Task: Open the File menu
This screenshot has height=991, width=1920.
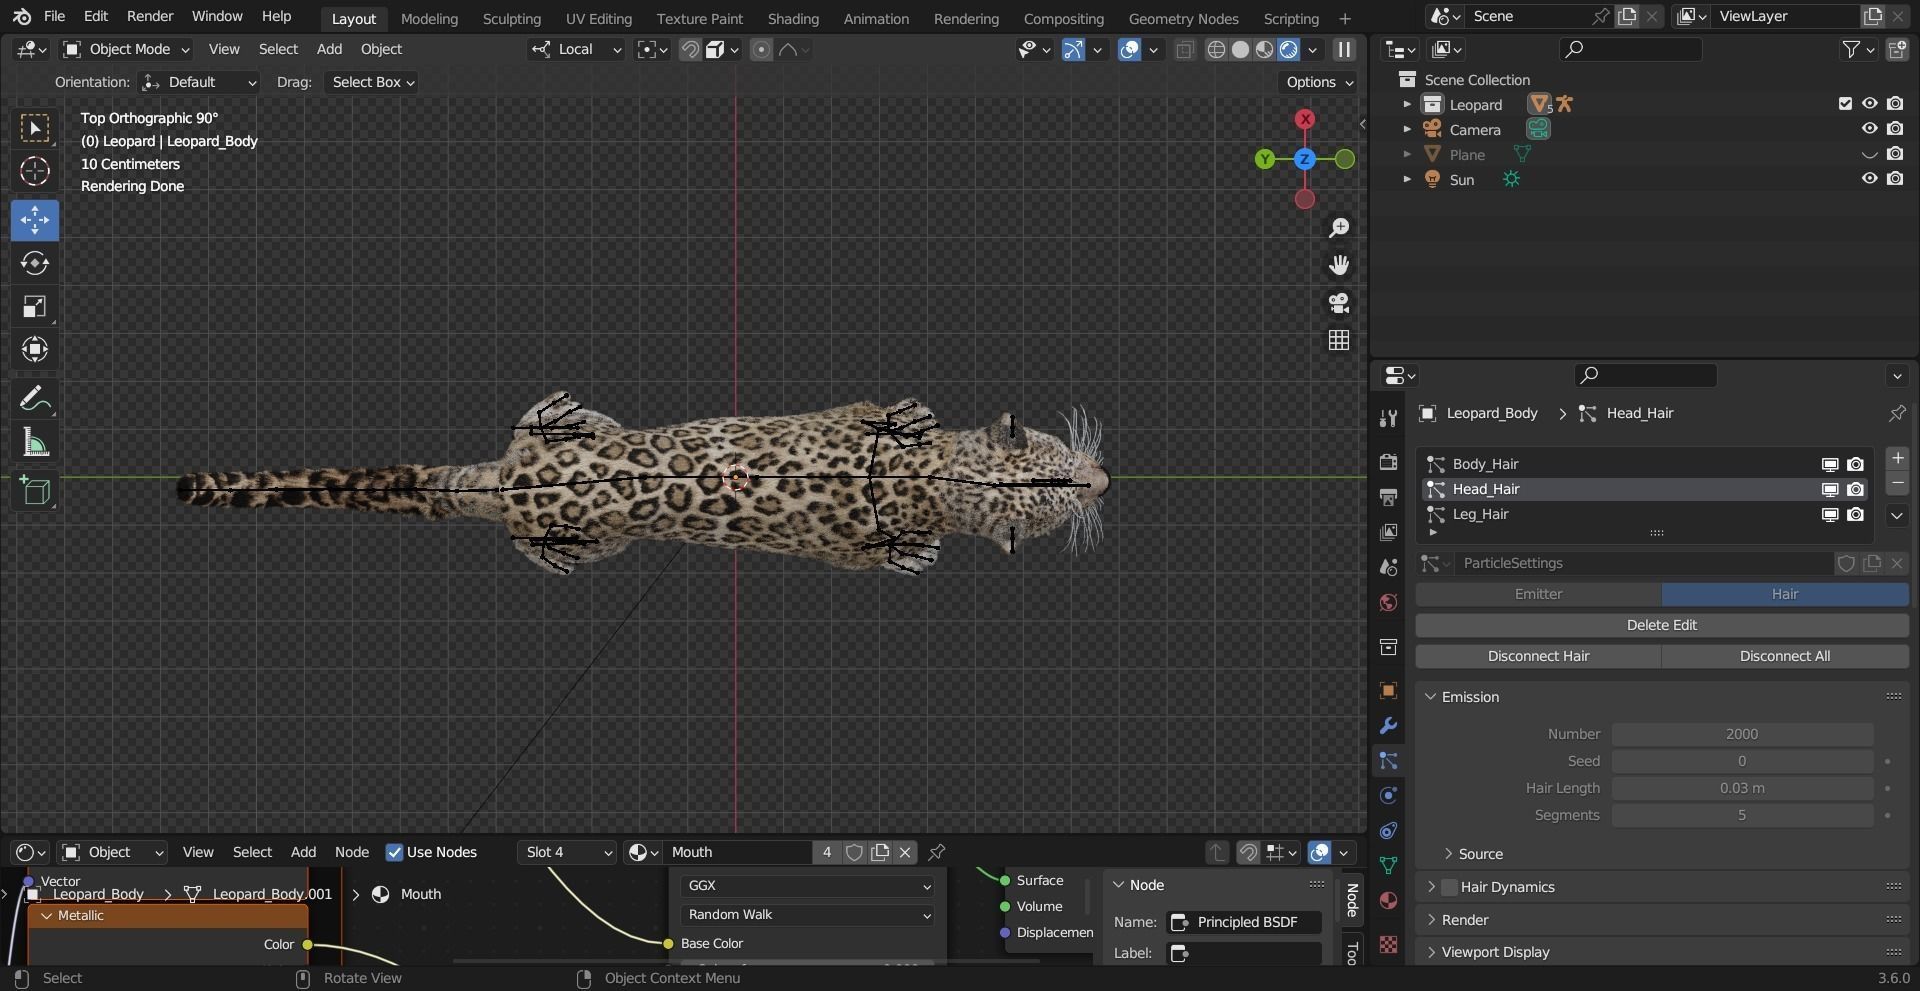Action: pos(55,16)
